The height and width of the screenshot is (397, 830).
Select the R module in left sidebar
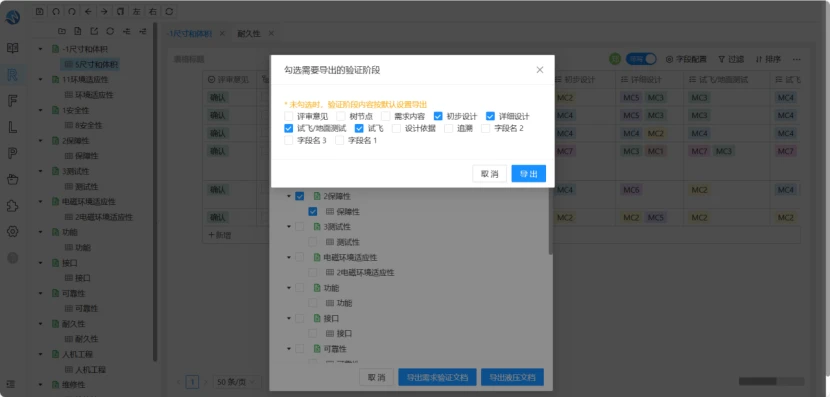tap(13, 75)
